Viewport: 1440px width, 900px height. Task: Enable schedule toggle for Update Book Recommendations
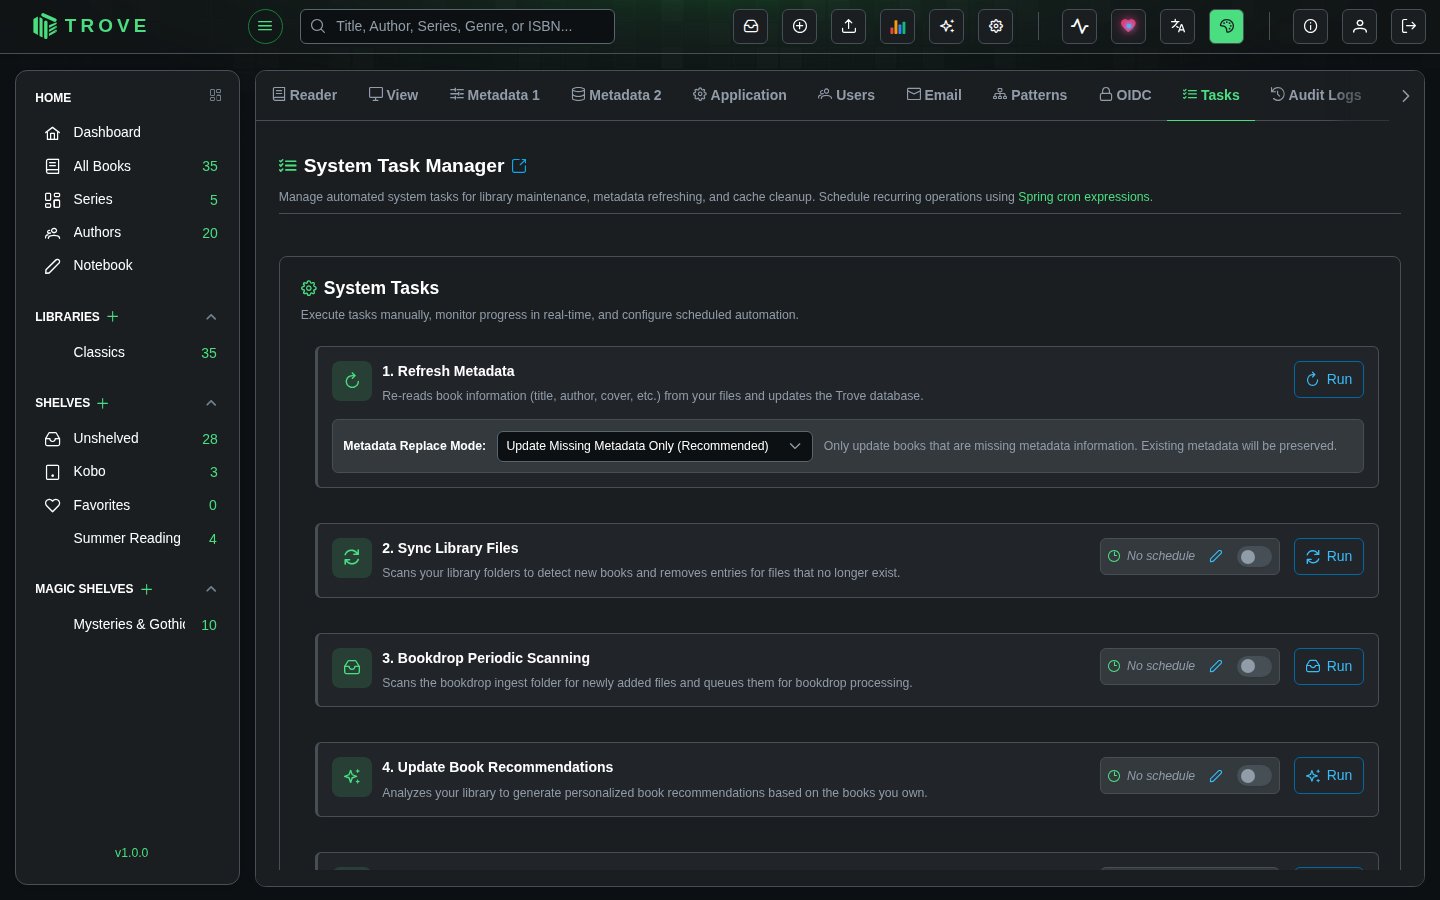click(1254, 776)
